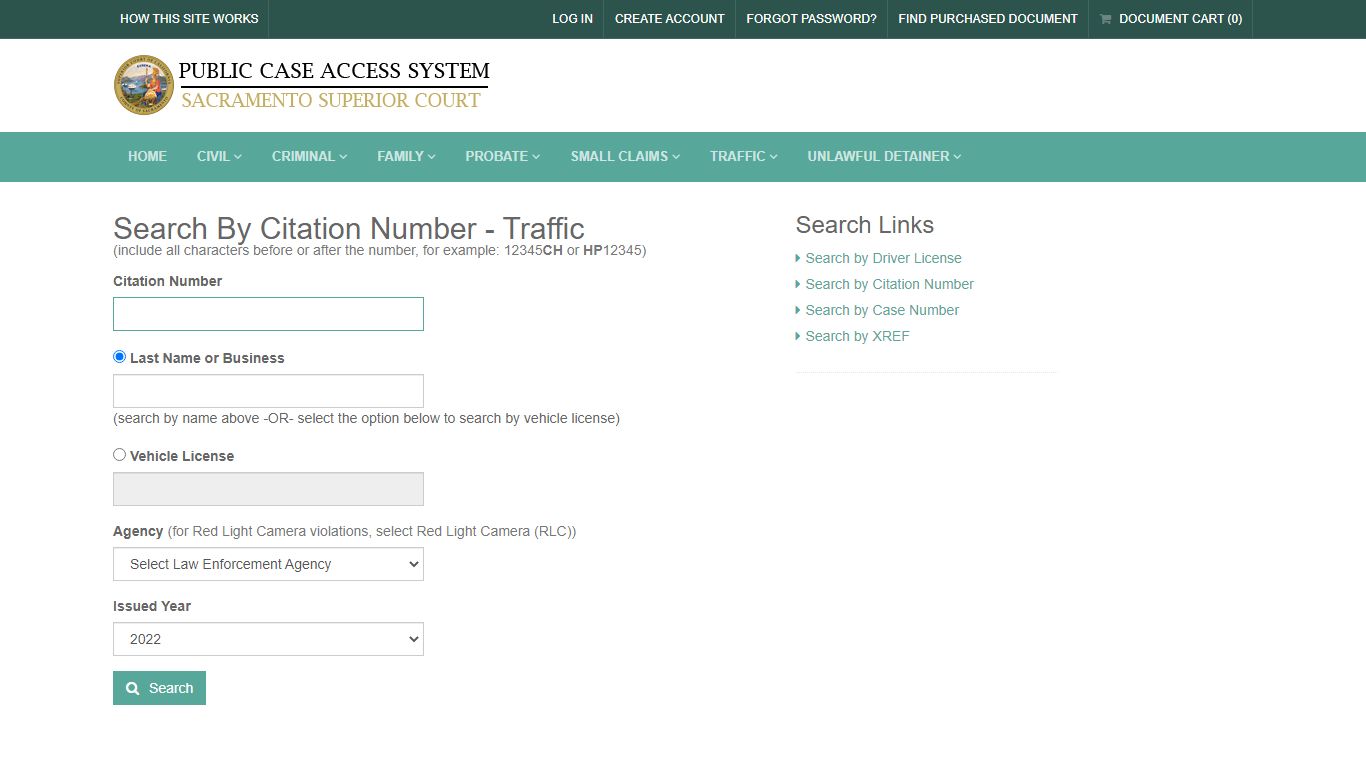Open How This Site Works page
This screenshot has width=1366, height=768.
pos(189,19)
